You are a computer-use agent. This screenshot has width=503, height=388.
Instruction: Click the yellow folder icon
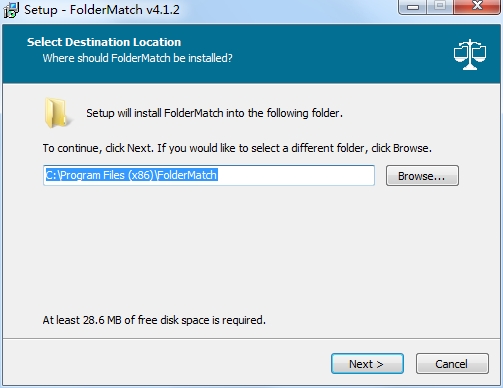tap(57, 113)
